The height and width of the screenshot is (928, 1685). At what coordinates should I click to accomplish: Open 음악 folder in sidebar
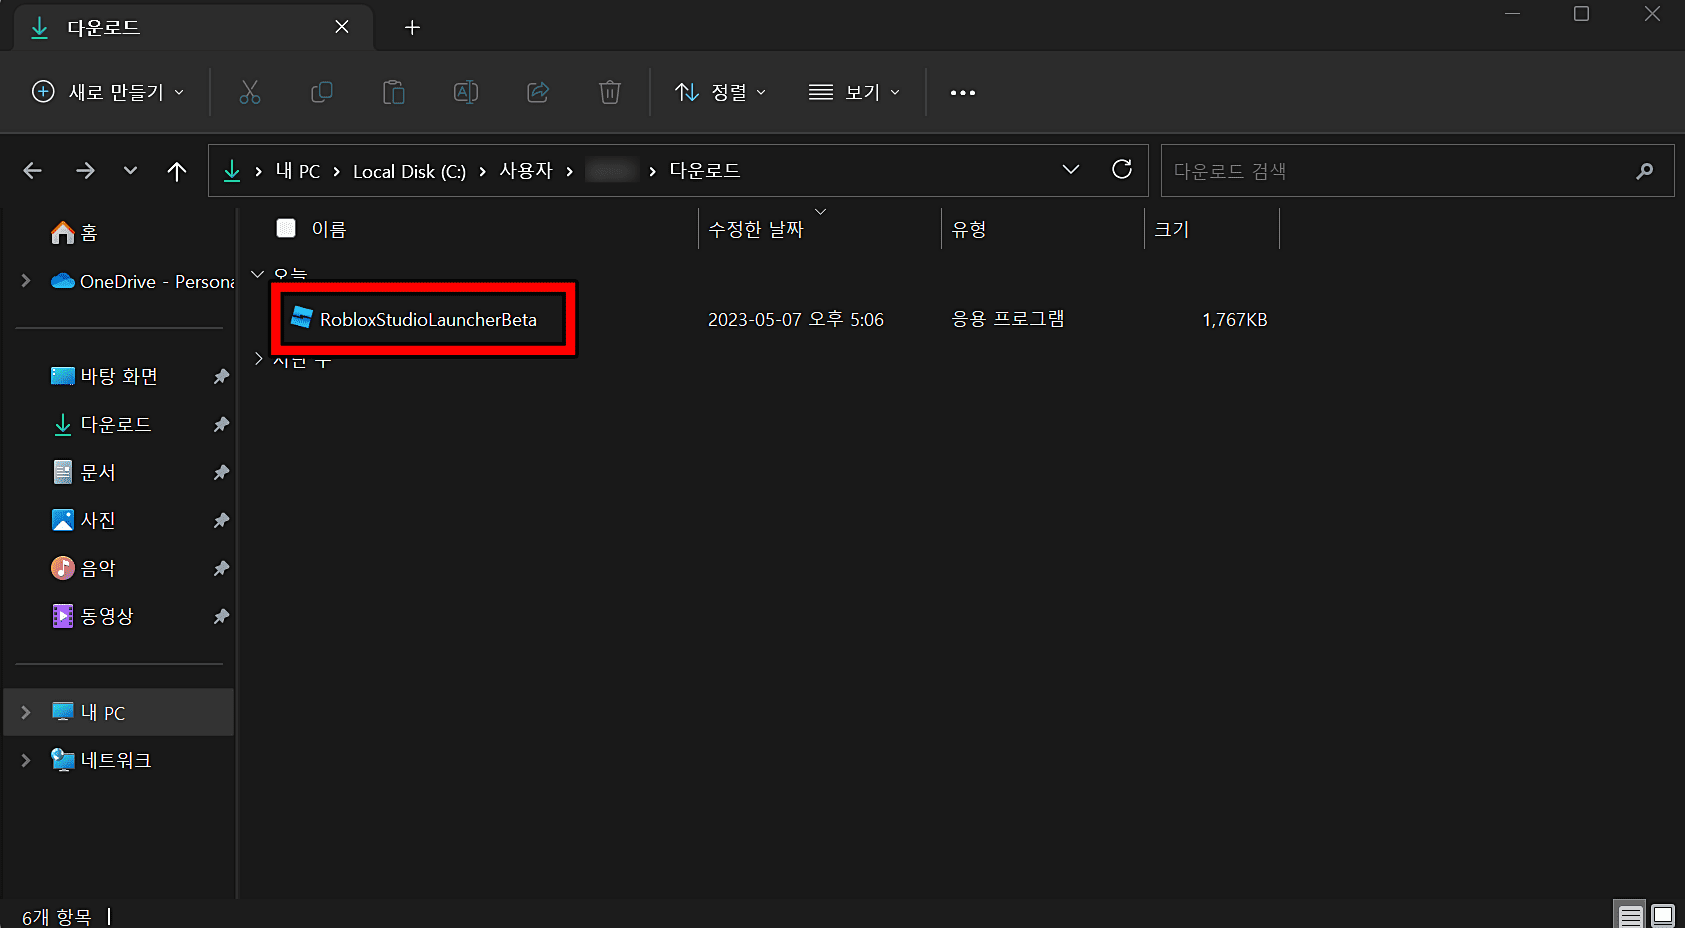(84, 568)
